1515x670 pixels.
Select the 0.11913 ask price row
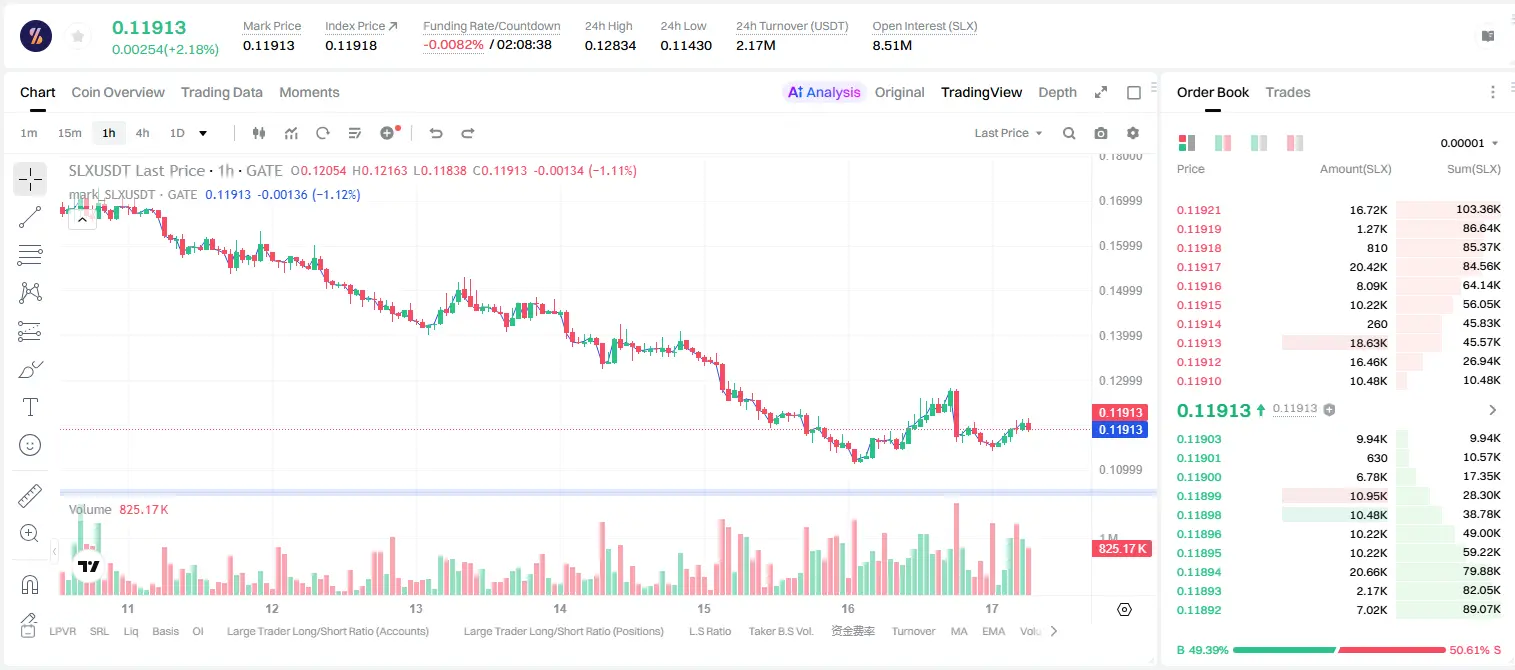[x=1339, y=343]
